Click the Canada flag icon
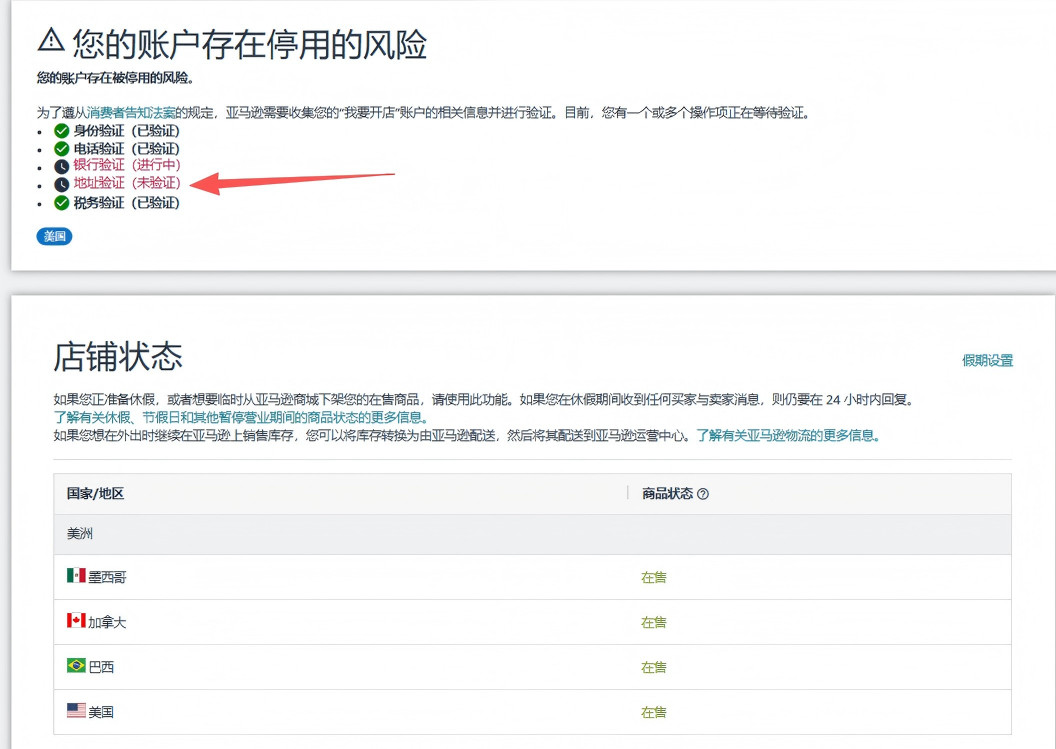Image resolution: width=1056 pixels, height=749 pixels. [x=76, y=621]
